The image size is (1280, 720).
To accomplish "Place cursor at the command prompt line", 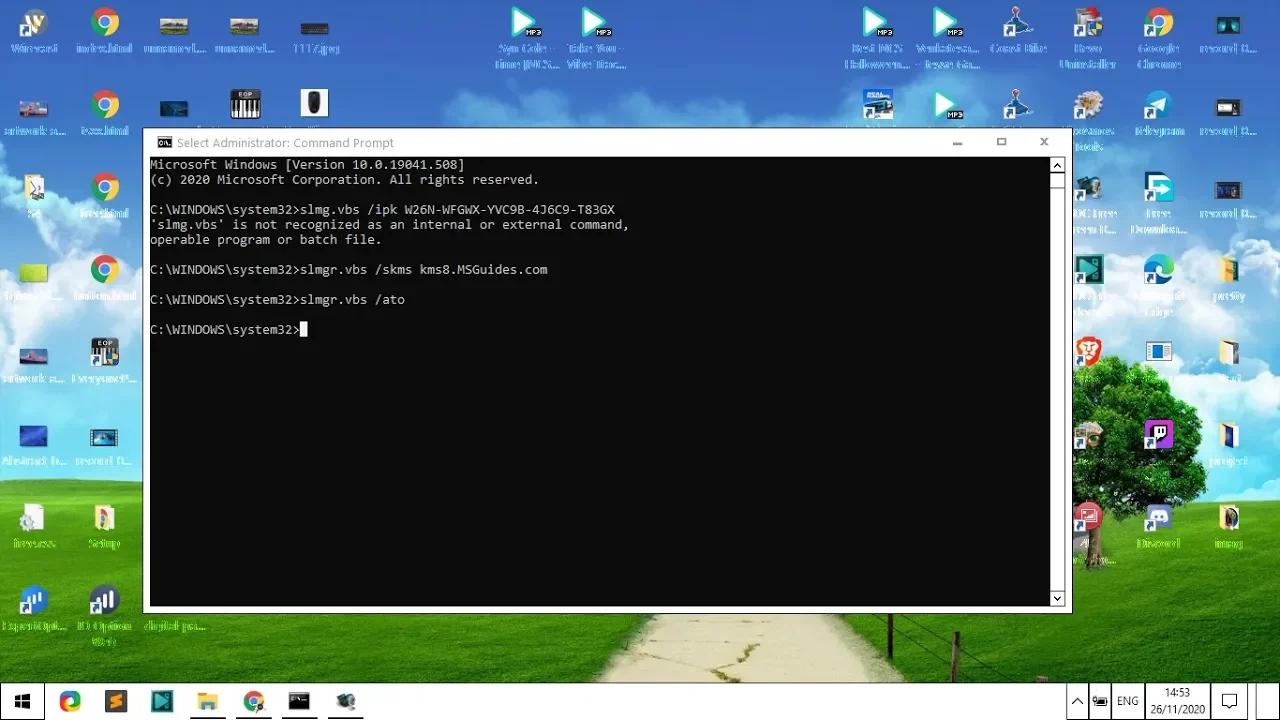I will [x=305, y=329].
